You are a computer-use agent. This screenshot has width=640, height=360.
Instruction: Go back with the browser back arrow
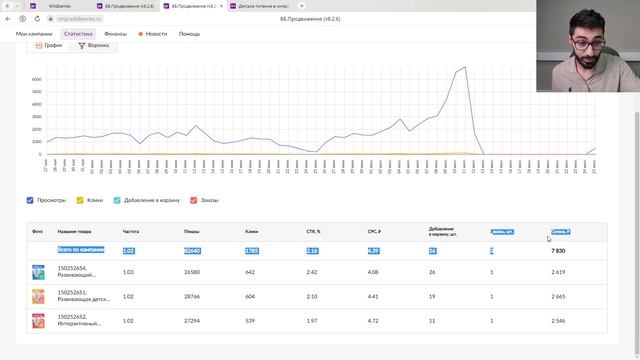pos(8,19)
